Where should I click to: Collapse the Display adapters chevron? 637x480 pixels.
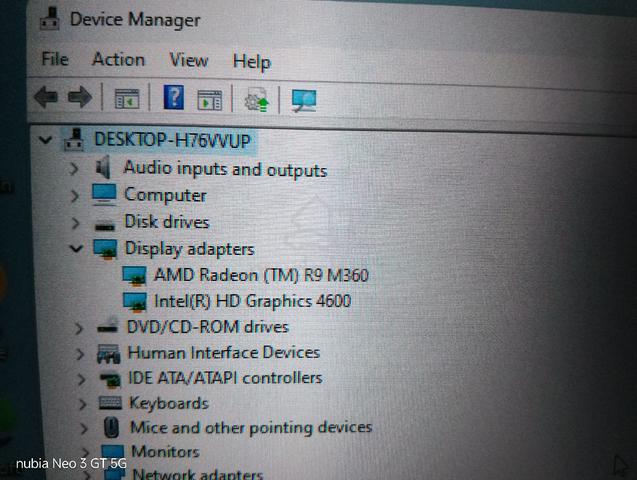click(76, 248)
